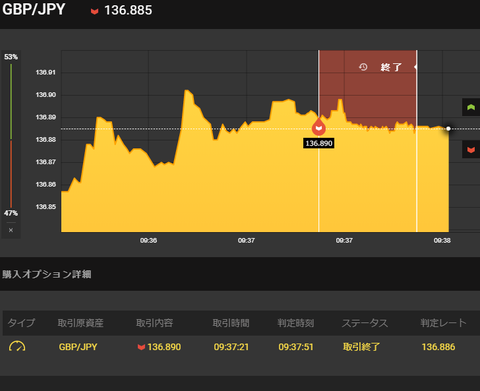Click the 09:38 time axis label
The image size is (480, 391).
point(442,240)
